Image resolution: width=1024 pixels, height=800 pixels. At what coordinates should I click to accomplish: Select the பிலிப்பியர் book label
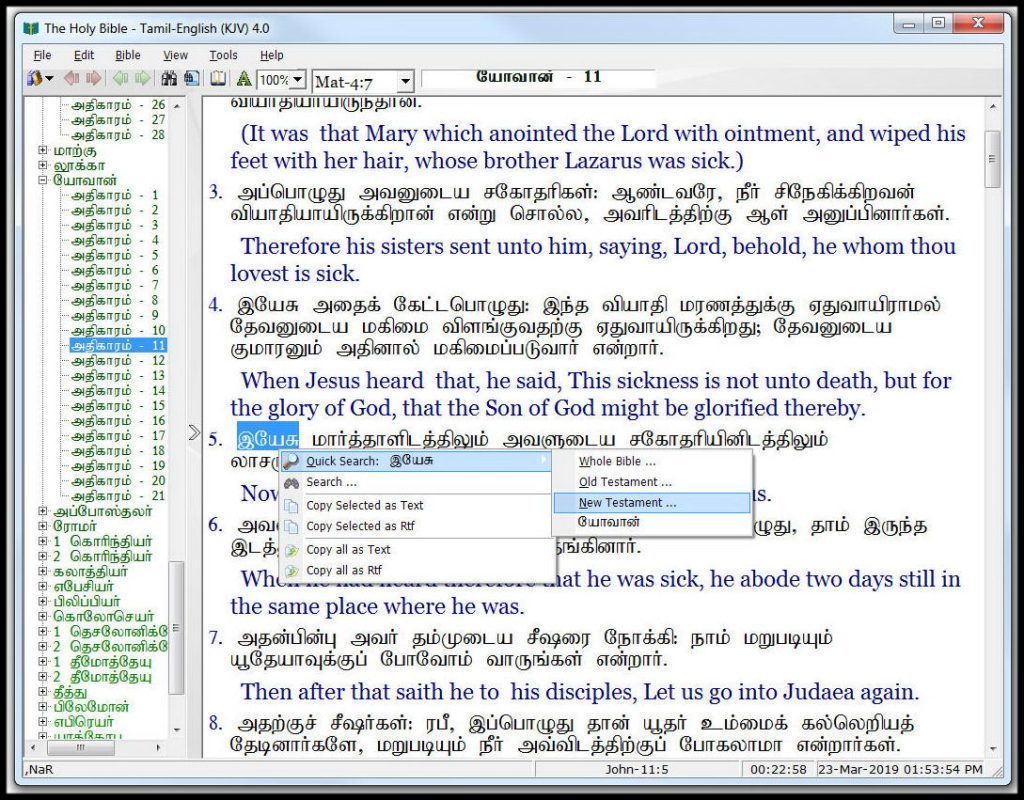pyautogui.click(x=87, y=601)
